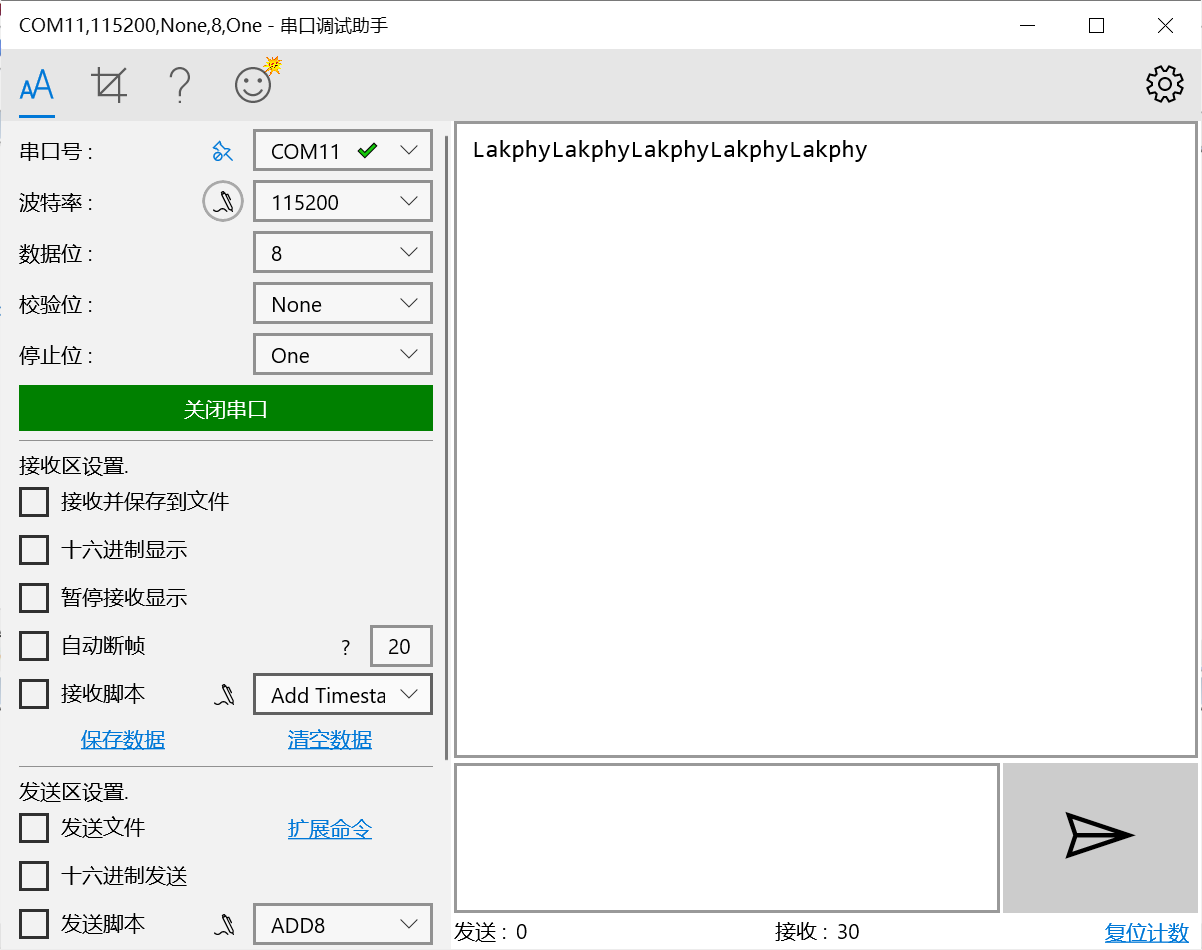Click inside the frame timeout field showing 20
This screenshot has height=950, width=1202.
(x=401, y=645)
